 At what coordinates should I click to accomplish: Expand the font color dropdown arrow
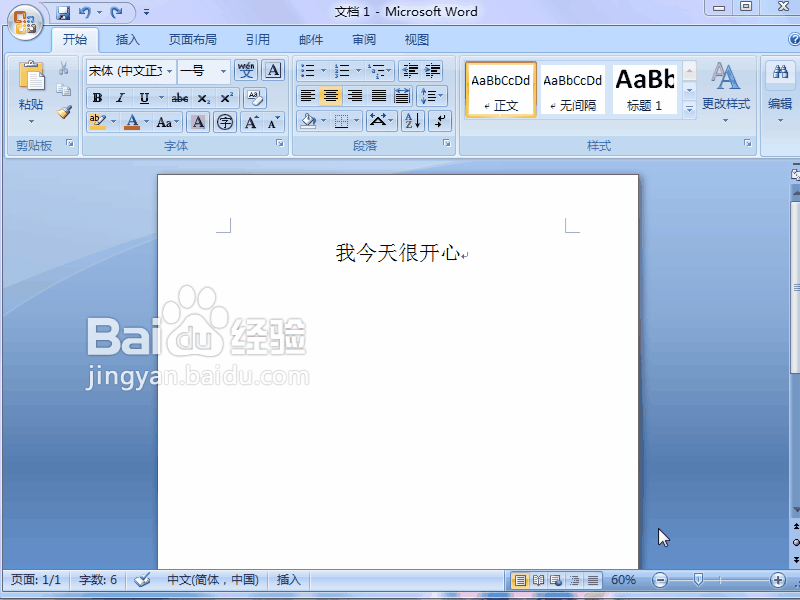(x=145, y=121)
